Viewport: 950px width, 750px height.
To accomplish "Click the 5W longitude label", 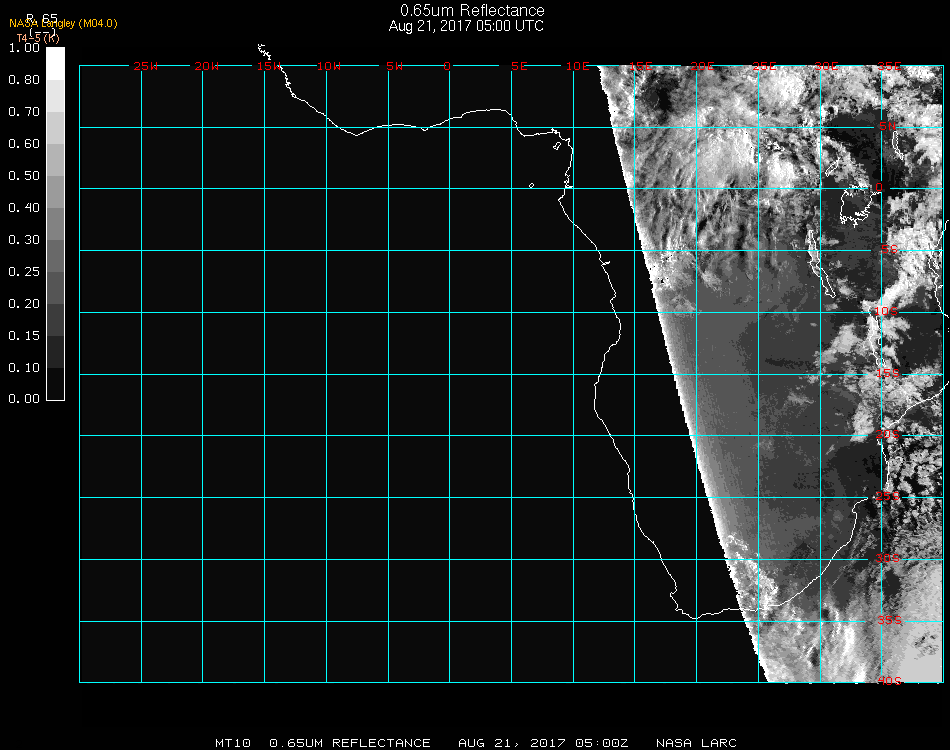I will pos(394,67).
